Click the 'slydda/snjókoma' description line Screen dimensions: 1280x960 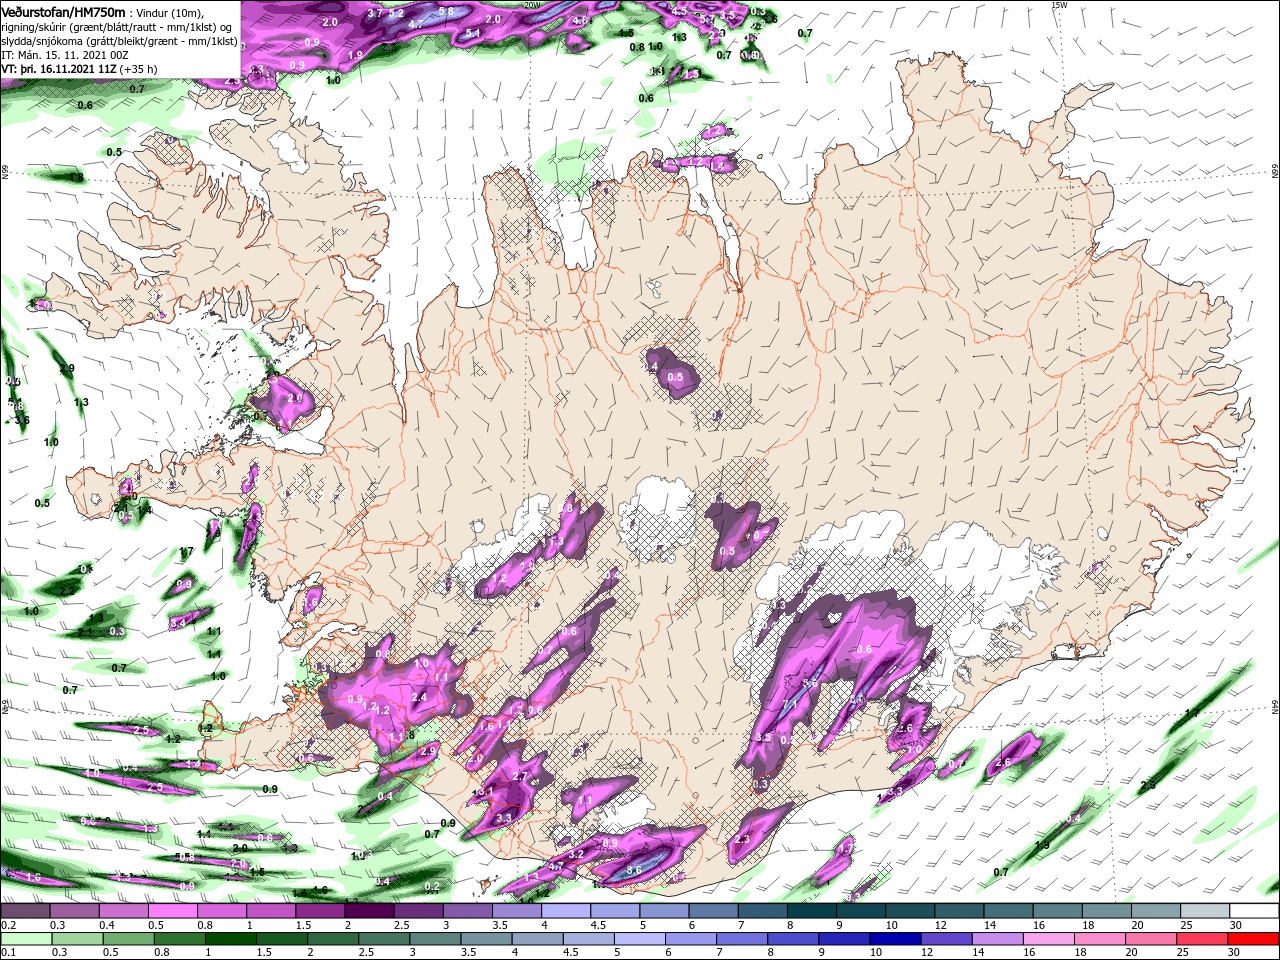(119, 41)
